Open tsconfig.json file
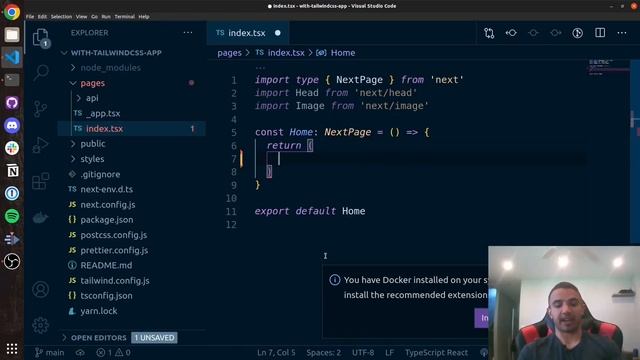 tap(106, 296)
